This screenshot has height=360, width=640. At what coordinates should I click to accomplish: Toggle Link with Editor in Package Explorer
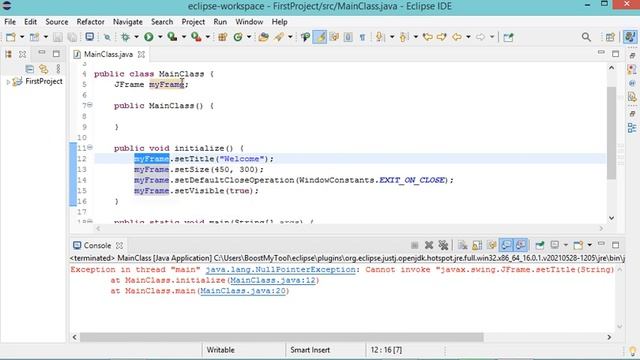click(43, 69)
